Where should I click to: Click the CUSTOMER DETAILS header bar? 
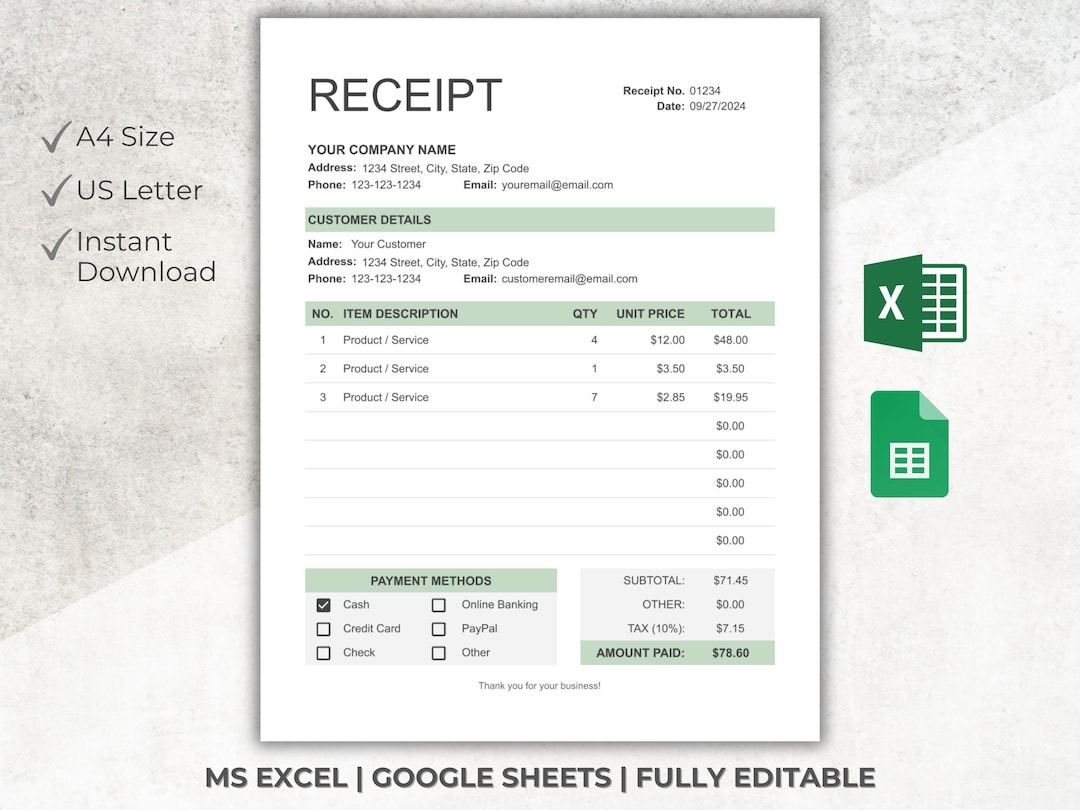tap(540, 220)
